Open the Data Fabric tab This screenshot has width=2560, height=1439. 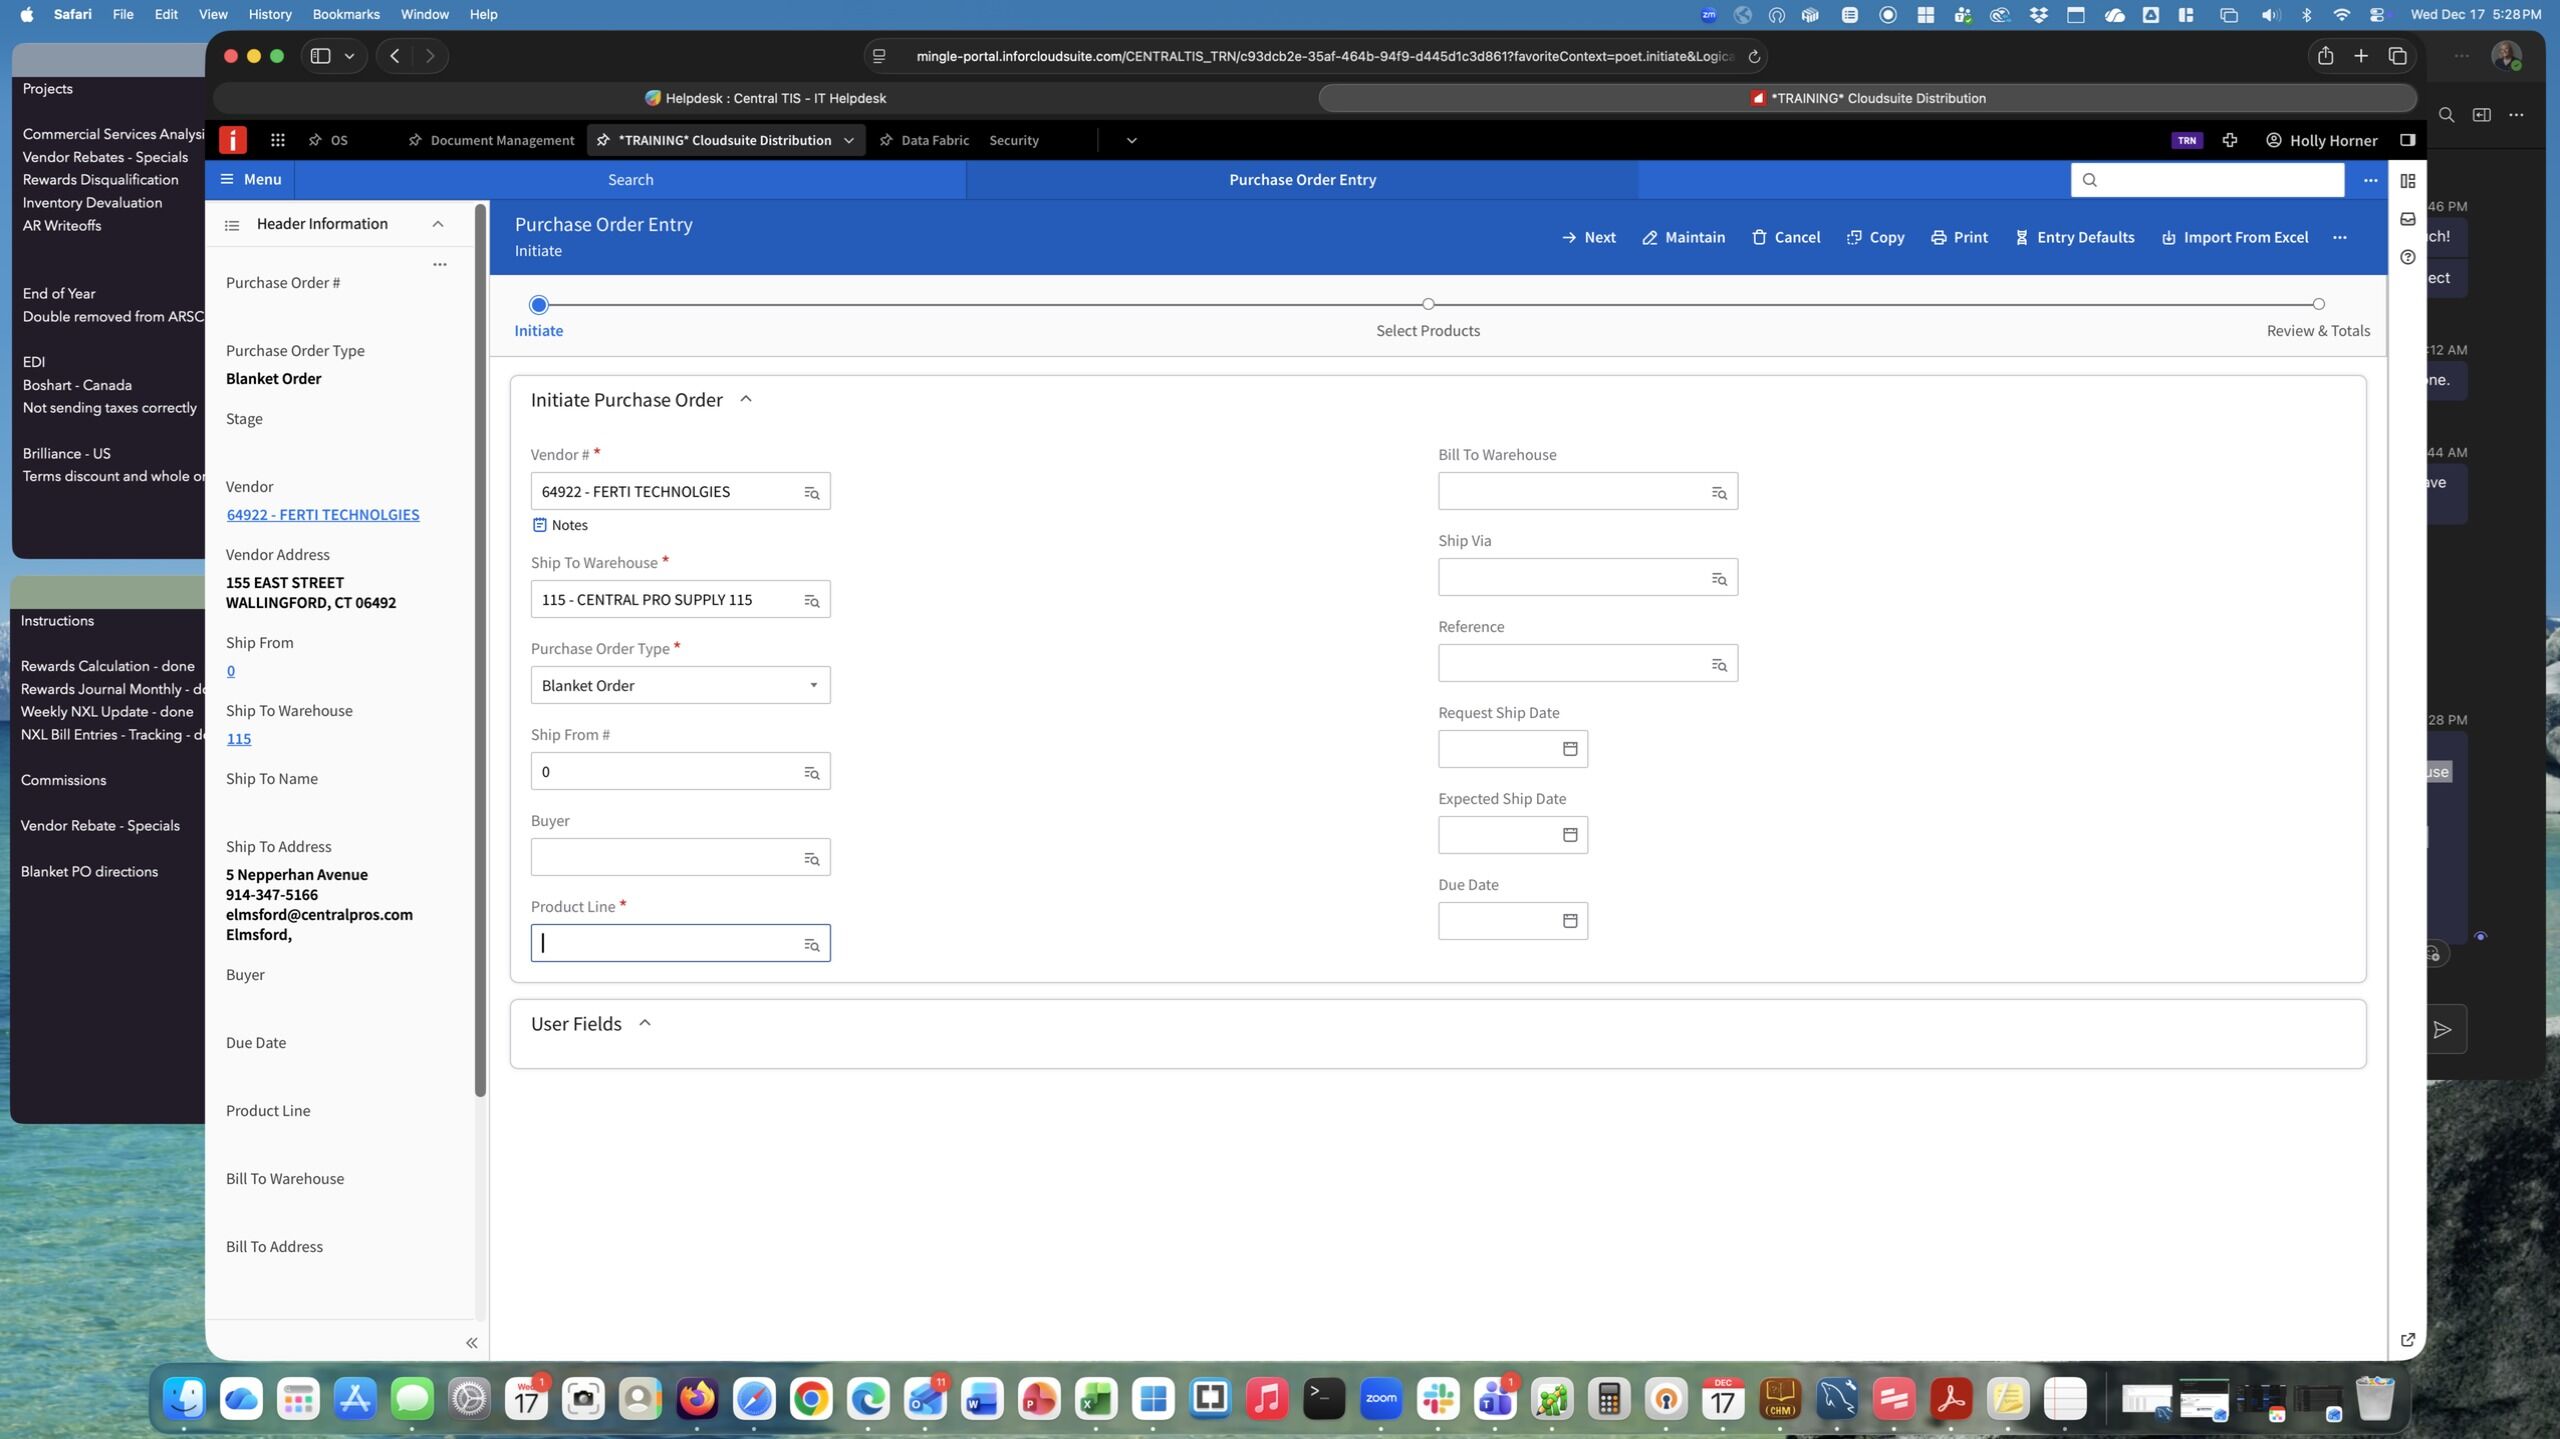point(924,141)
